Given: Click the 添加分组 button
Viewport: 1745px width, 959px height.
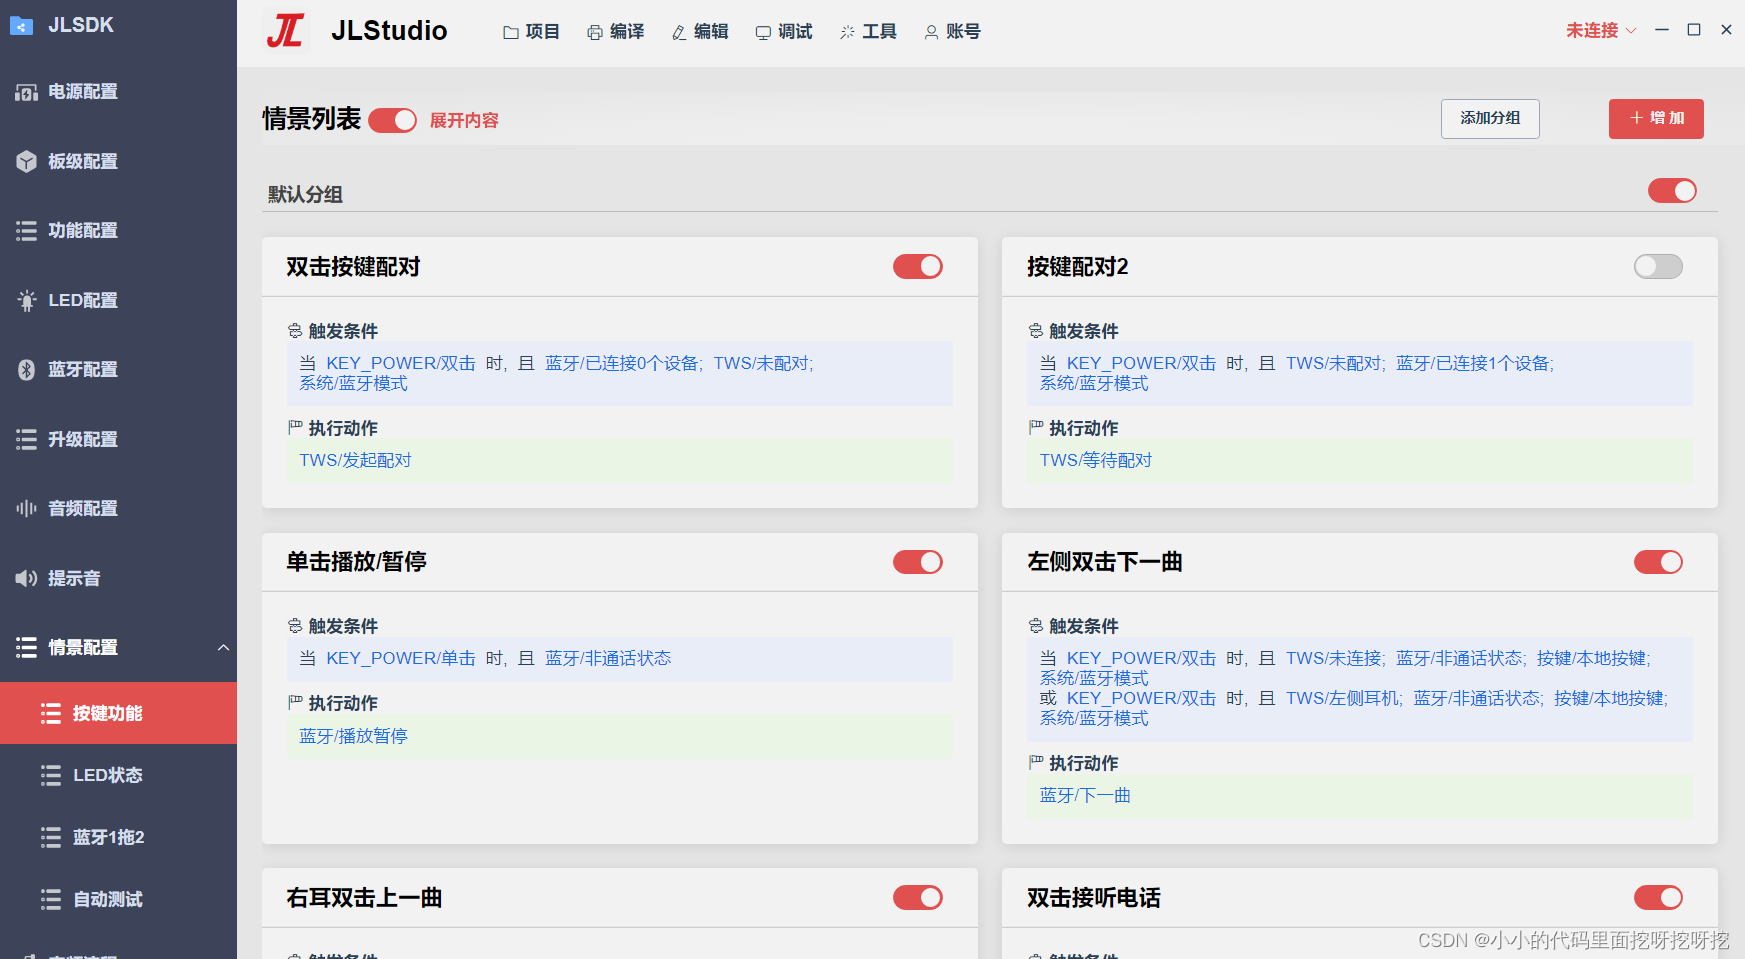Looking at the screenshot, I should coord(1490,118).
